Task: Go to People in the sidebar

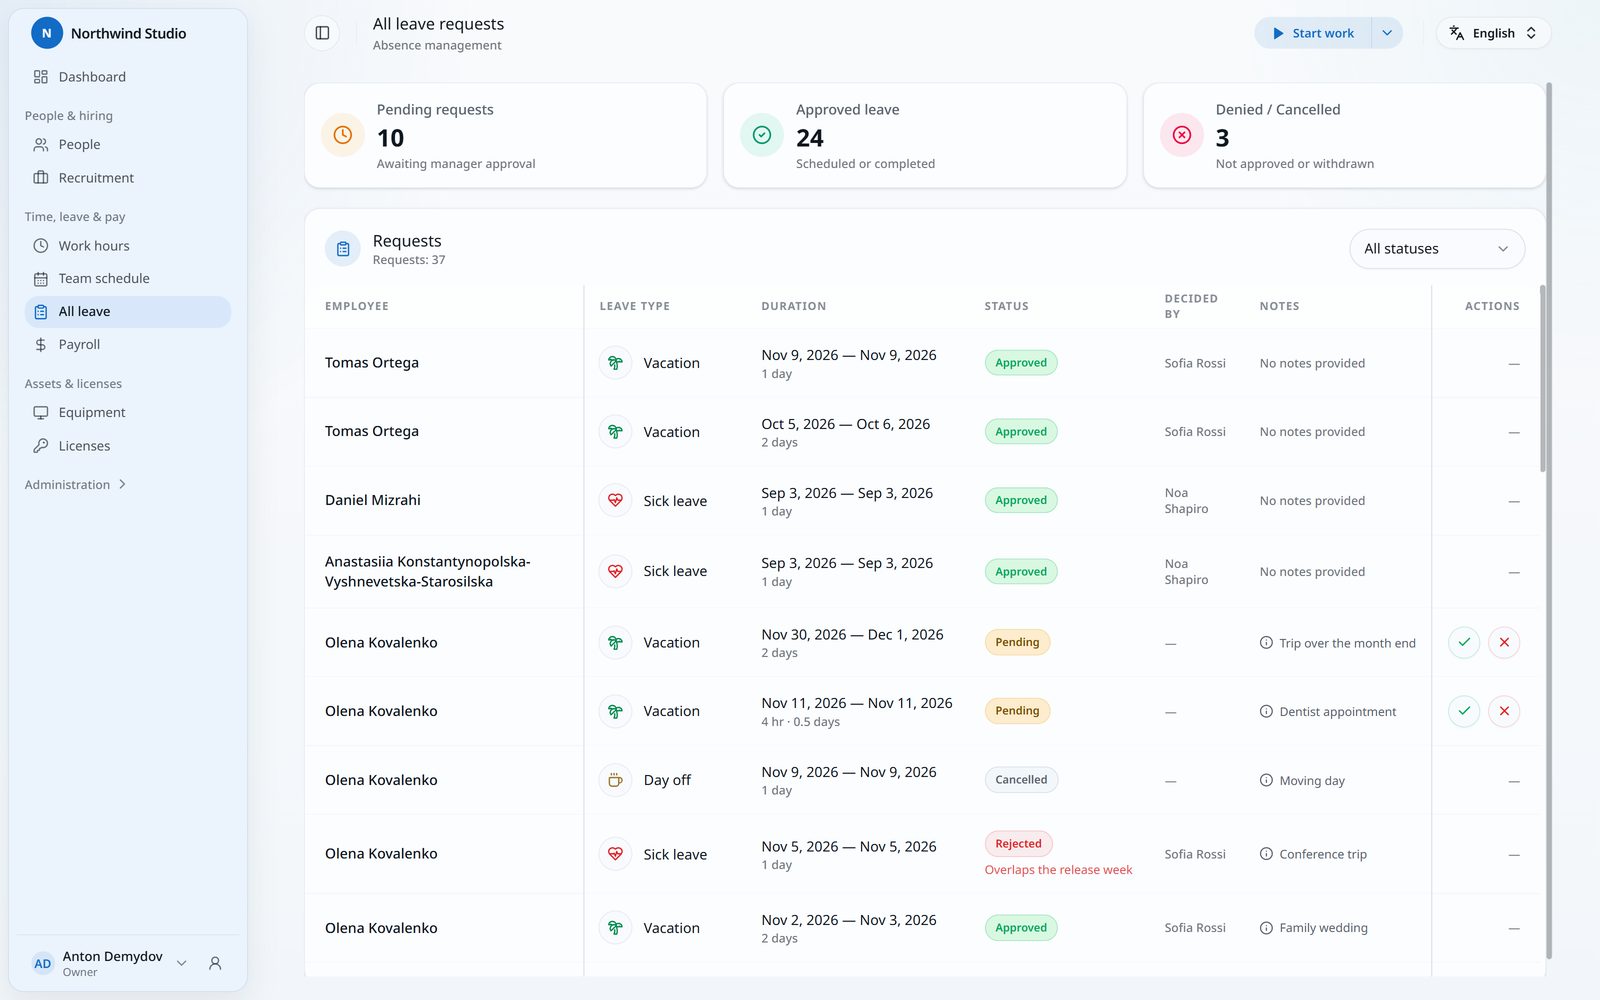Action: (128, 144)
